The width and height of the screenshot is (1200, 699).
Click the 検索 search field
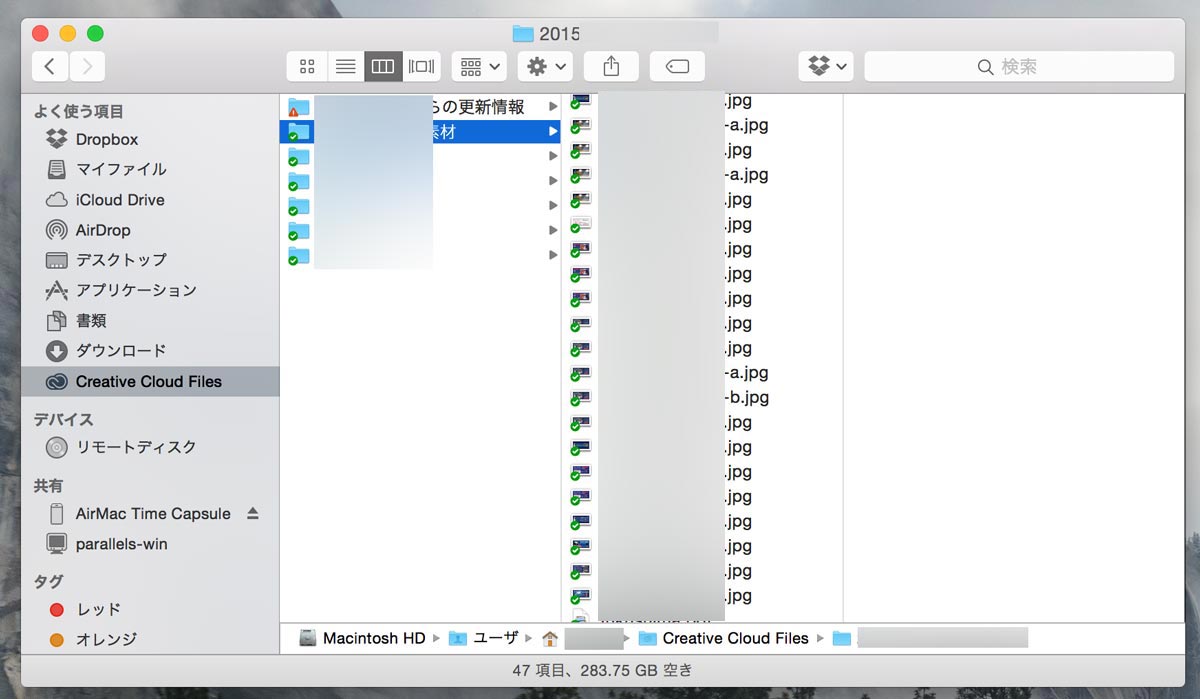(x=1019, y=67)
